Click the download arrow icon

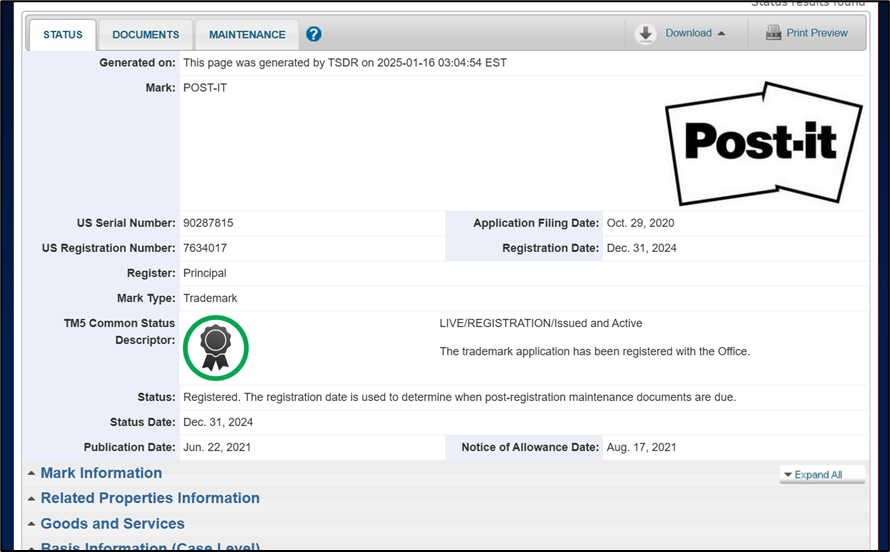pos(645,34)
